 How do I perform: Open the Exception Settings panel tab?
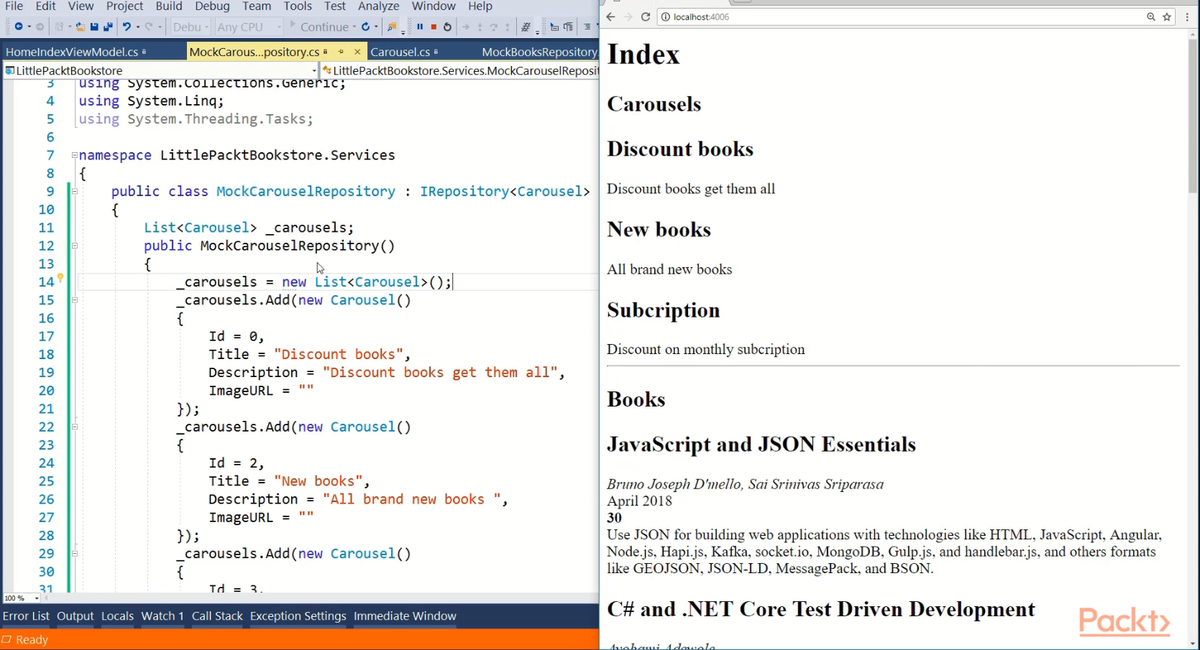click(298, 616)
